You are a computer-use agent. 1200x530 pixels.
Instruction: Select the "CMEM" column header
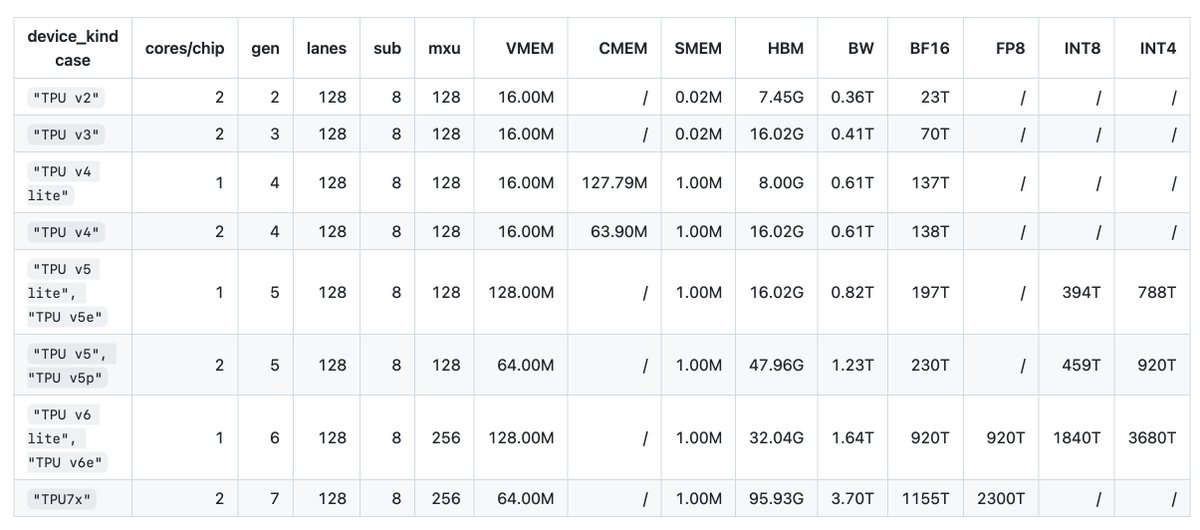pos(623,47)
